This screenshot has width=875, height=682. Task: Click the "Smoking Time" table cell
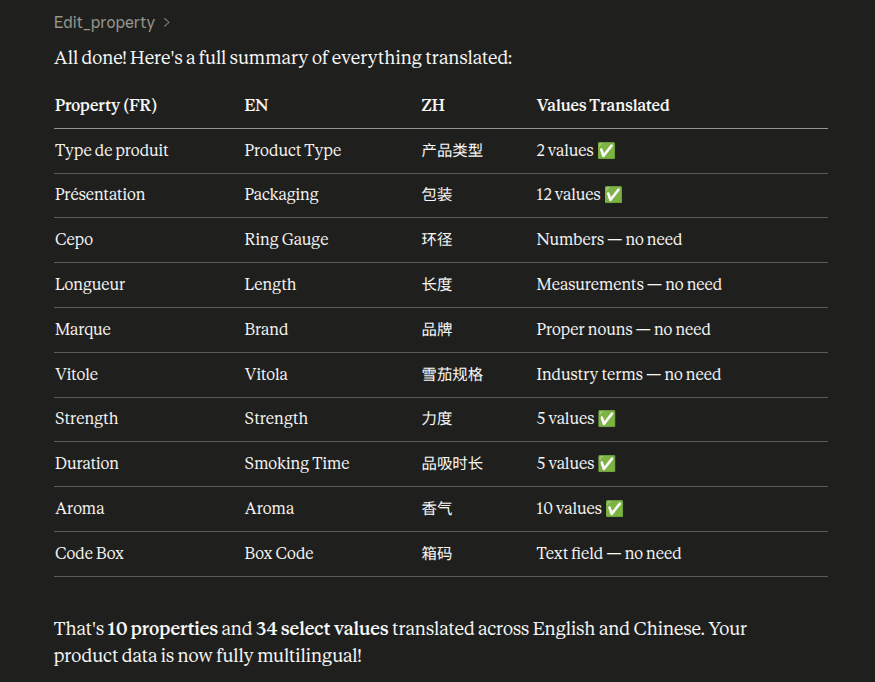(x=297, y=464)
